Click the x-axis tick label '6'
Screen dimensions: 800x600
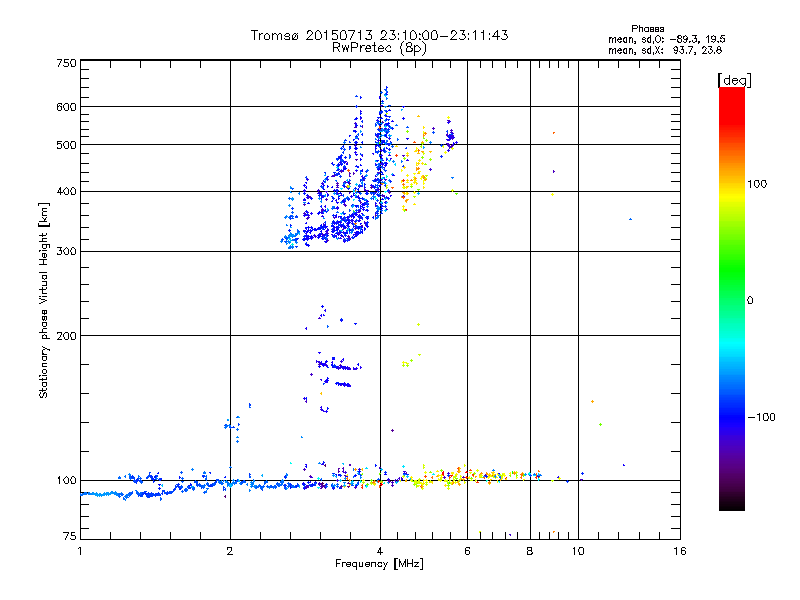[x=467, y=551]
